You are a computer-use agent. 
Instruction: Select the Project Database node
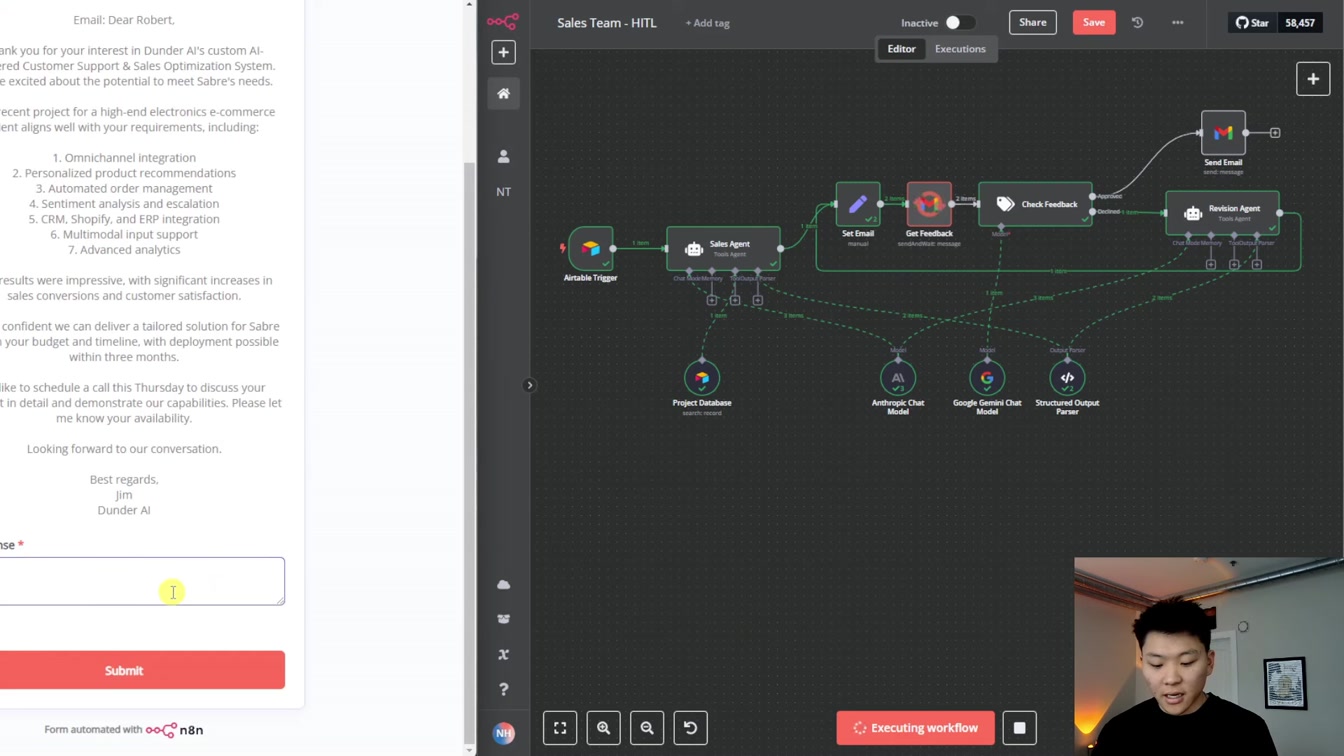point(702,378)
